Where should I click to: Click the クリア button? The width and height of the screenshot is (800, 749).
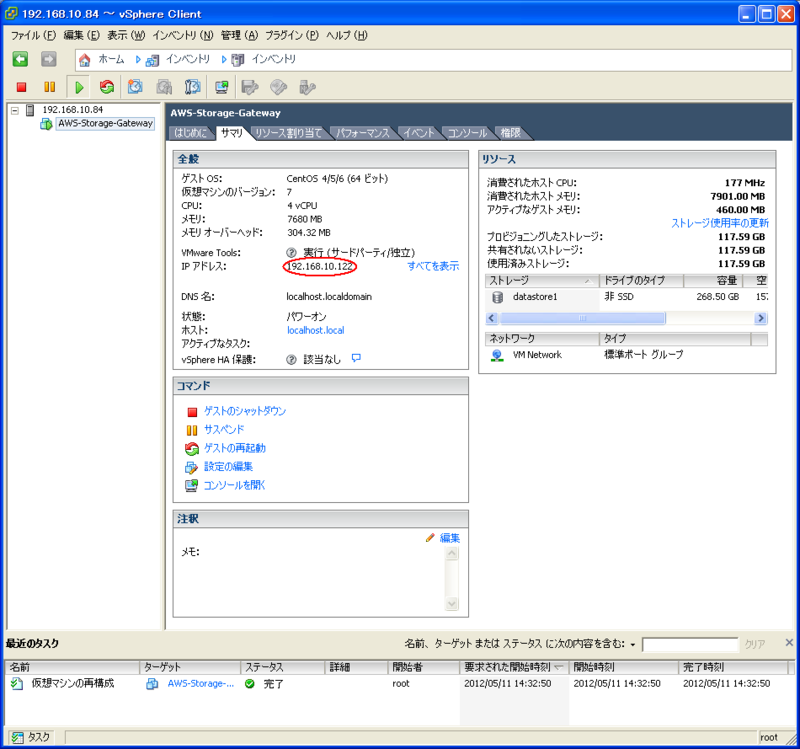coord(755,644)
